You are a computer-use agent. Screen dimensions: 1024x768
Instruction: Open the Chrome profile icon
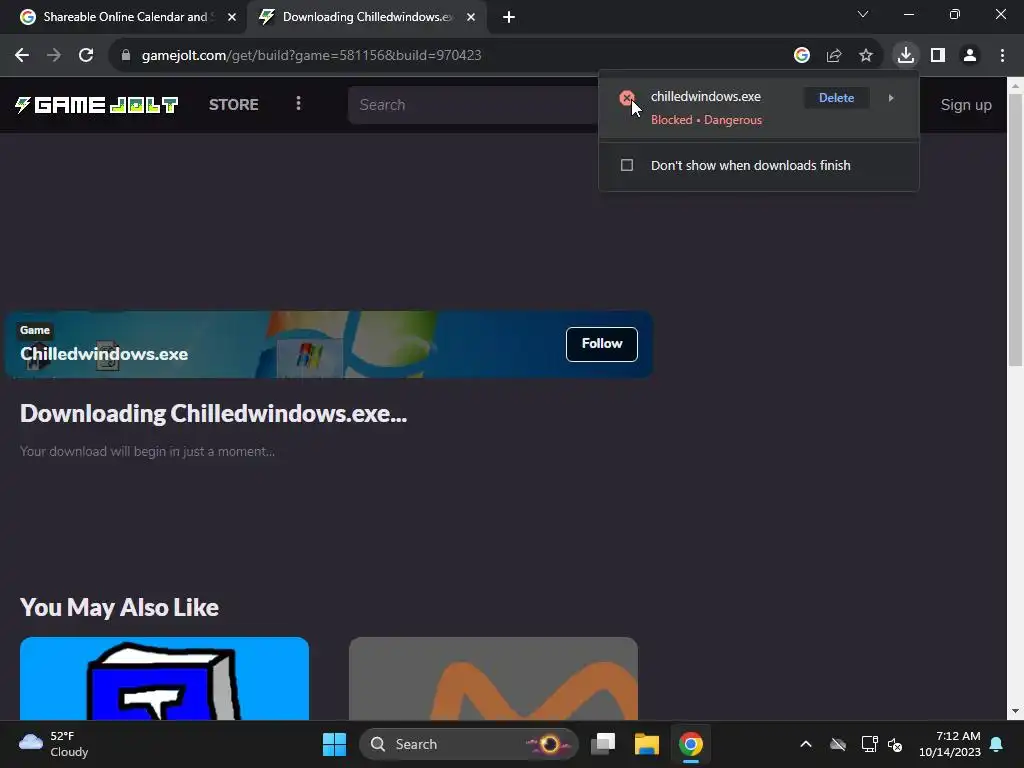pyautogui.click(x=970, y=56)
